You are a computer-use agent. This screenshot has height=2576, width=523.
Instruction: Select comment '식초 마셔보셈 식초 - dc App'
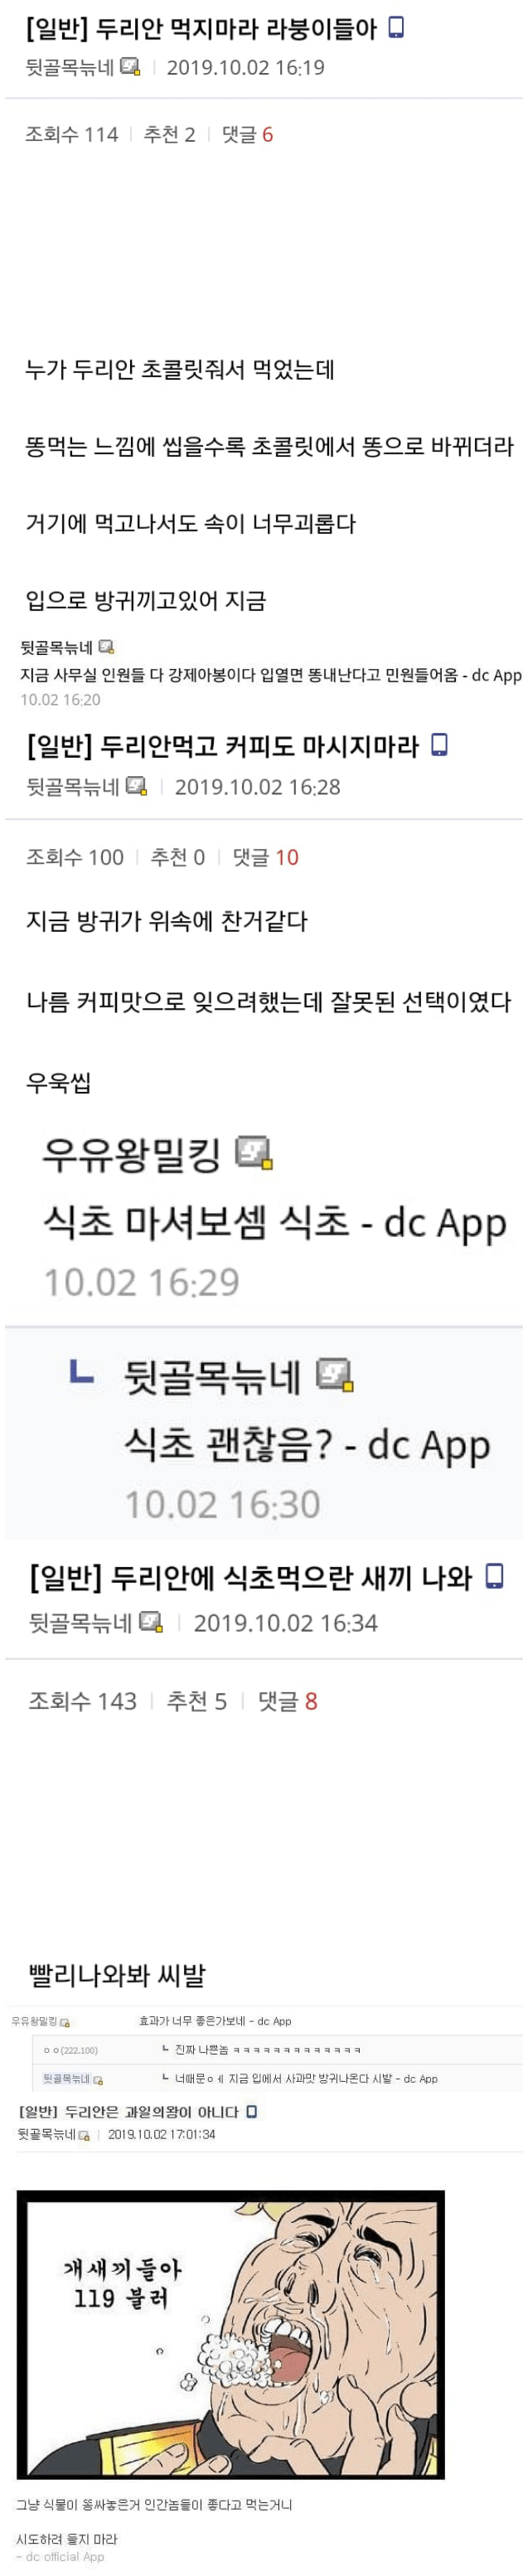pyautogui.click(x=275, y=1222)
